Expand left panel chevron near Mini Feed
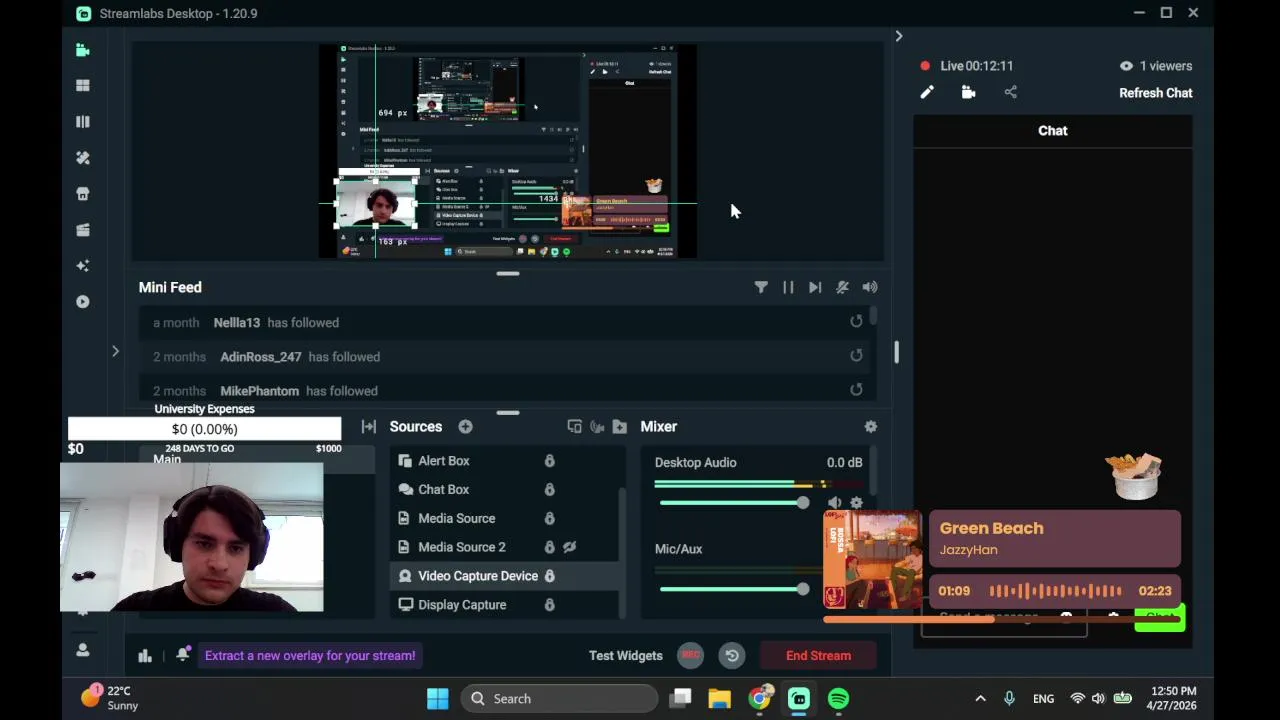Screen dimensions: 1280x720 pos(115,351)
